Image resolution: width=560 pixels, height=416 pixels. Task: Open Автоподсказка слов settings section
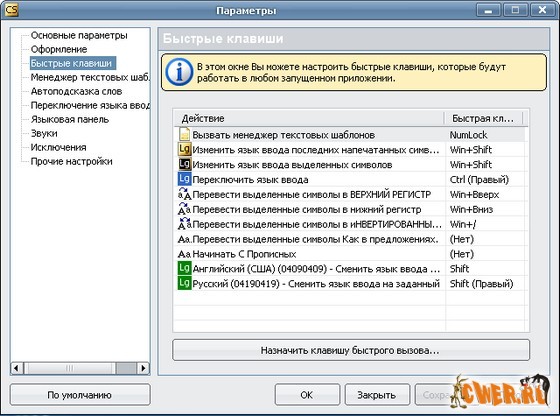76,91
